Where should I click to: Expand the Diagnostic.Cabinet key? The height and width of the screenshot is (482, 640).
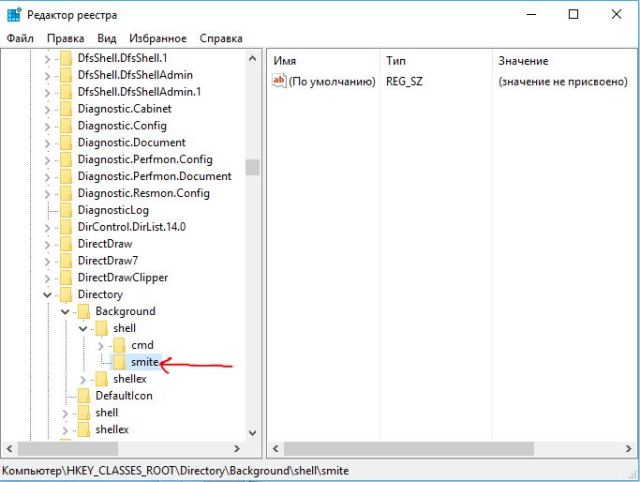(x=47, y=109)
